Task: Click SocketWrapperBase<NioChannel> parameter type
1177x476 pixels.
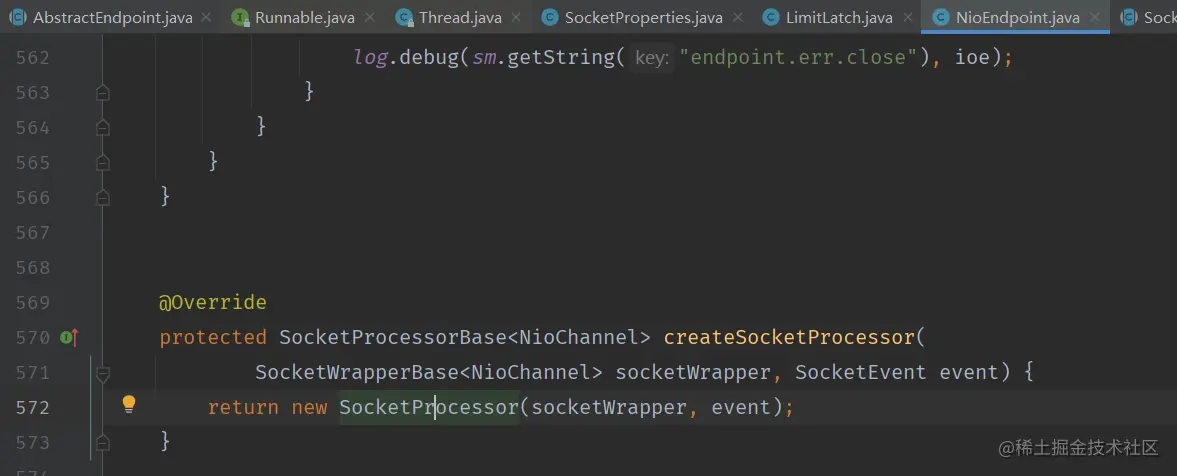Action: pos(429,372)
